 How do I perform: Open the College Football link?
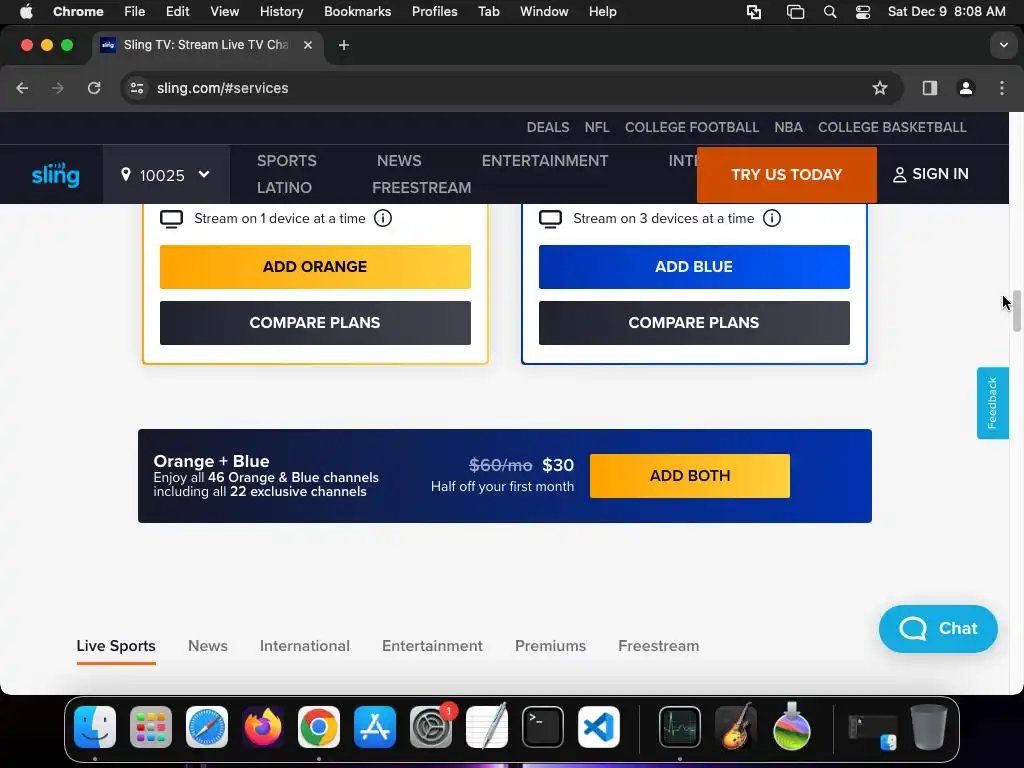point(692,127)
